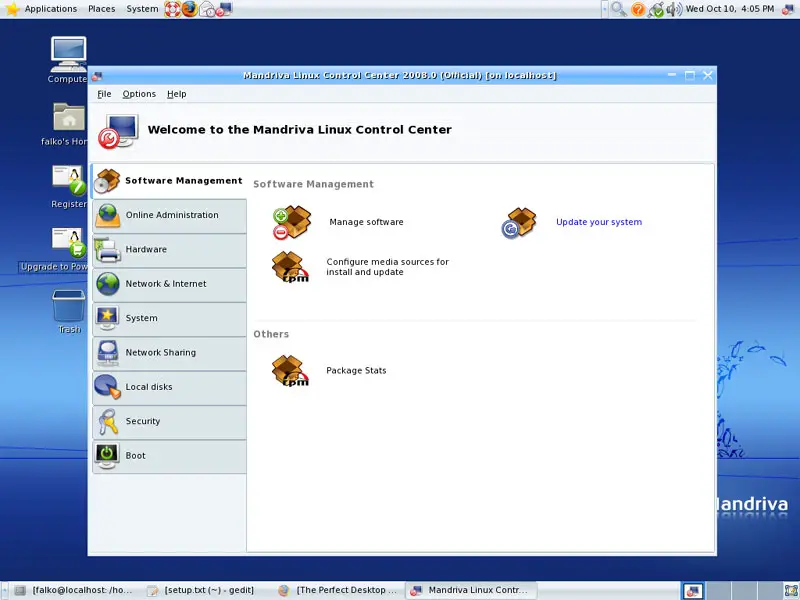Choose the Hardware printer icon in sidebar

[x=108, y=249]
